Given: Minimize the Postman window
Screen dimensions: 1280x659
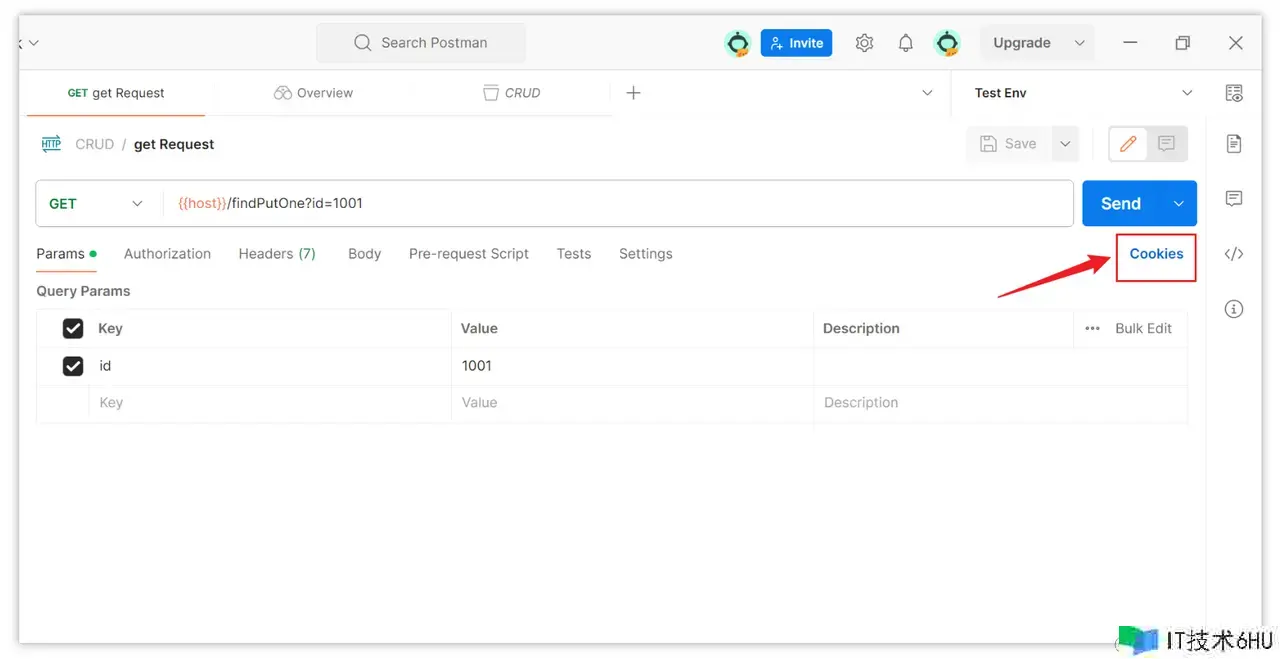Looking at the screenshot, I should (1131, 43).
